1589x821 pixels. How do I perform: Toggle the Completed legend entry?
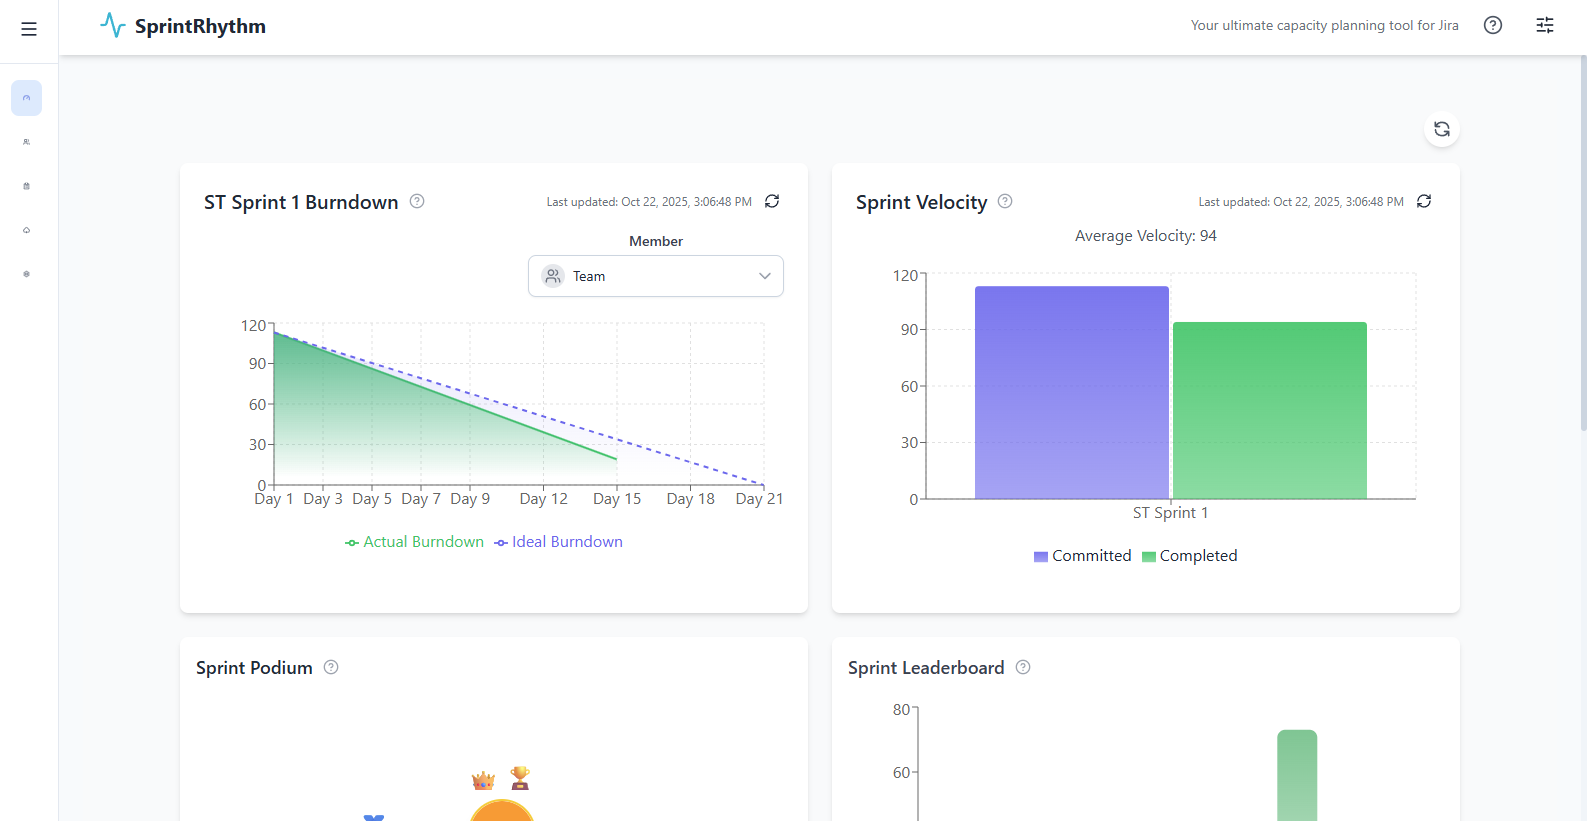coord(1190,556)
